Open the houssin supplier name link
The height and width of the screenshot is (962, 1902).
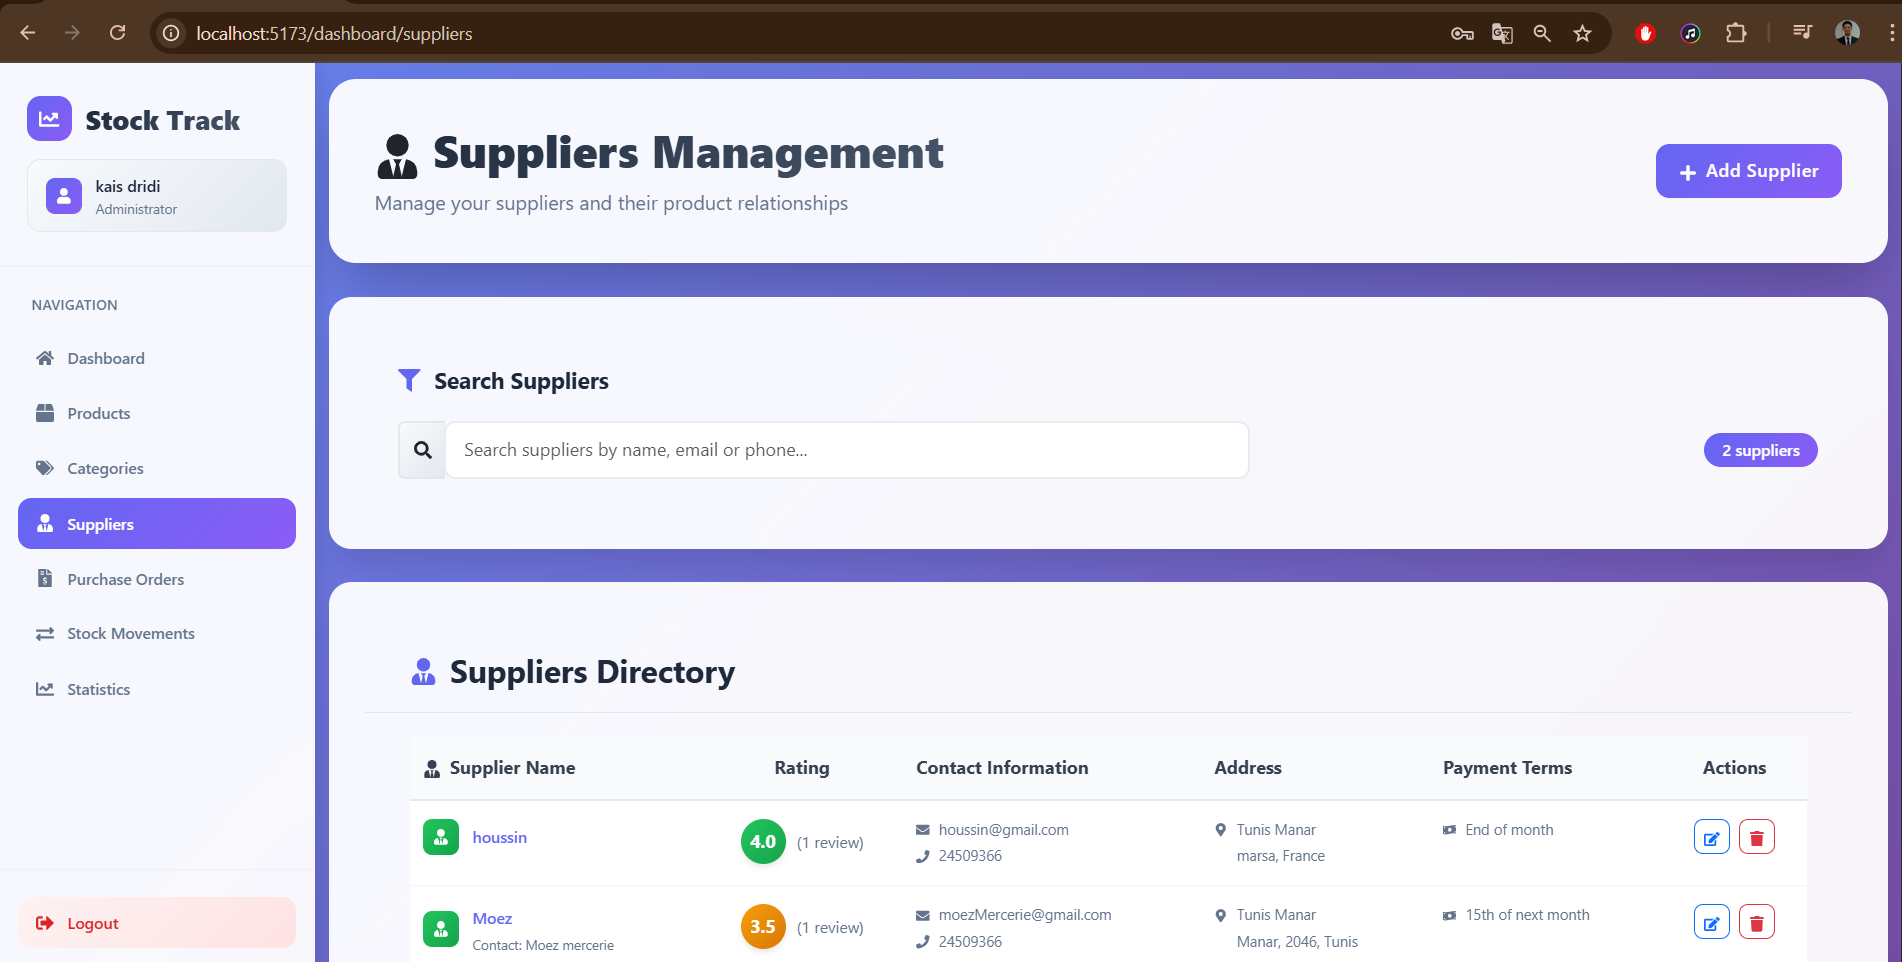click(499, 837)
